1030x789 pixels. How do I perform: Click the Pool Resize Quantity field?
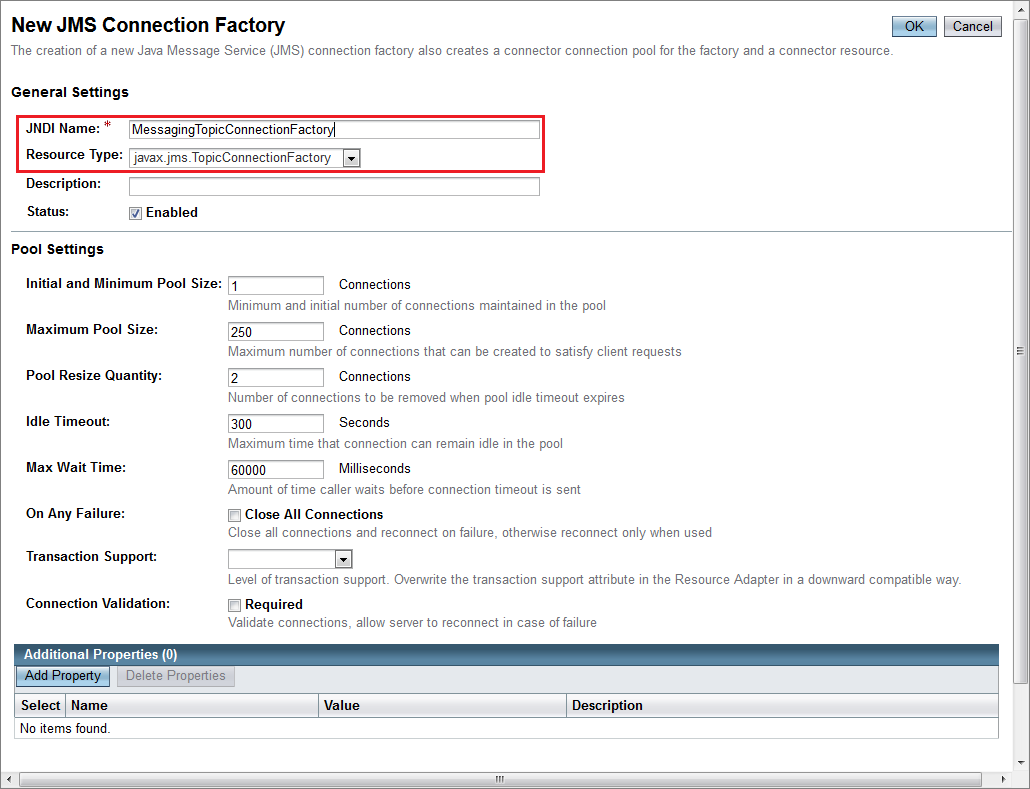point(275,378)
